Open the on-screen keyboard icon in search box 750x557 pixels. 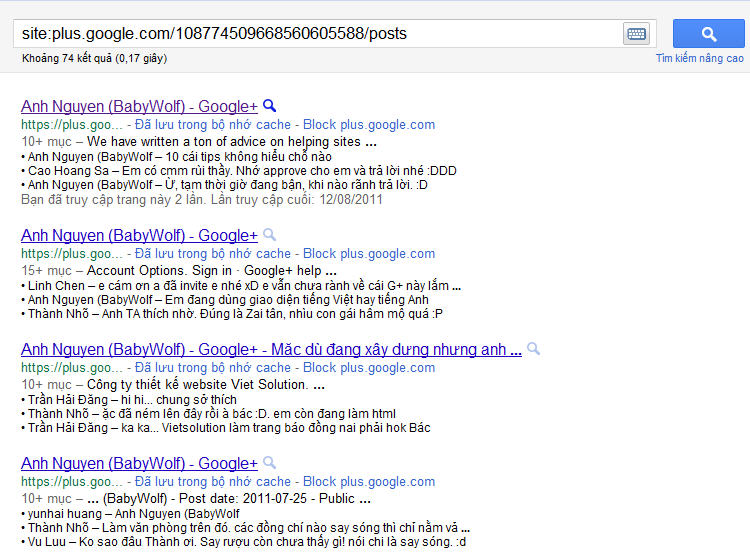[x=636, y=34]
